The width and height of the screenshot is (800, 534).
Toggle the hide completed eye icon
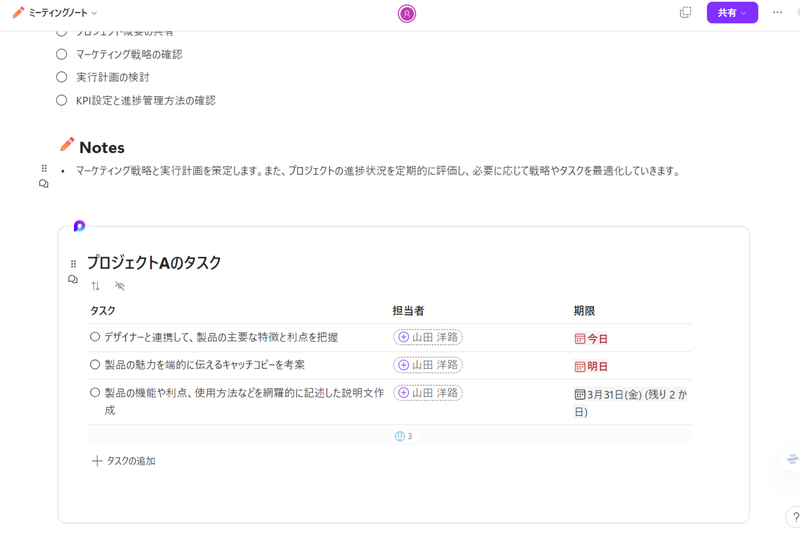pyautogui.click(x=120, y=286)
